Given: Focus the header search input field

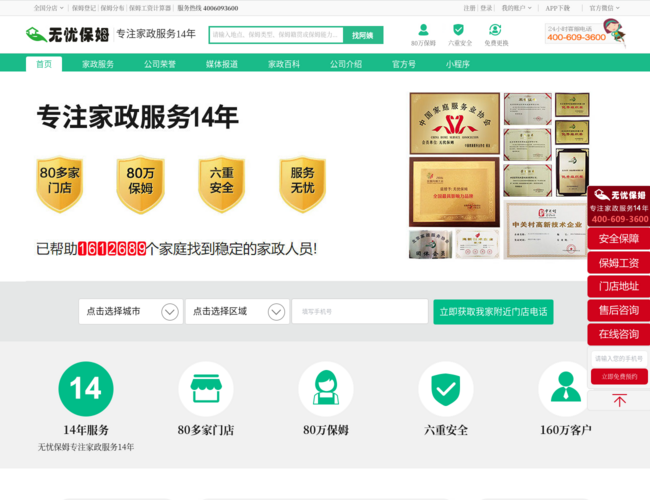Looking at the screenshot, I should point(276,35).
